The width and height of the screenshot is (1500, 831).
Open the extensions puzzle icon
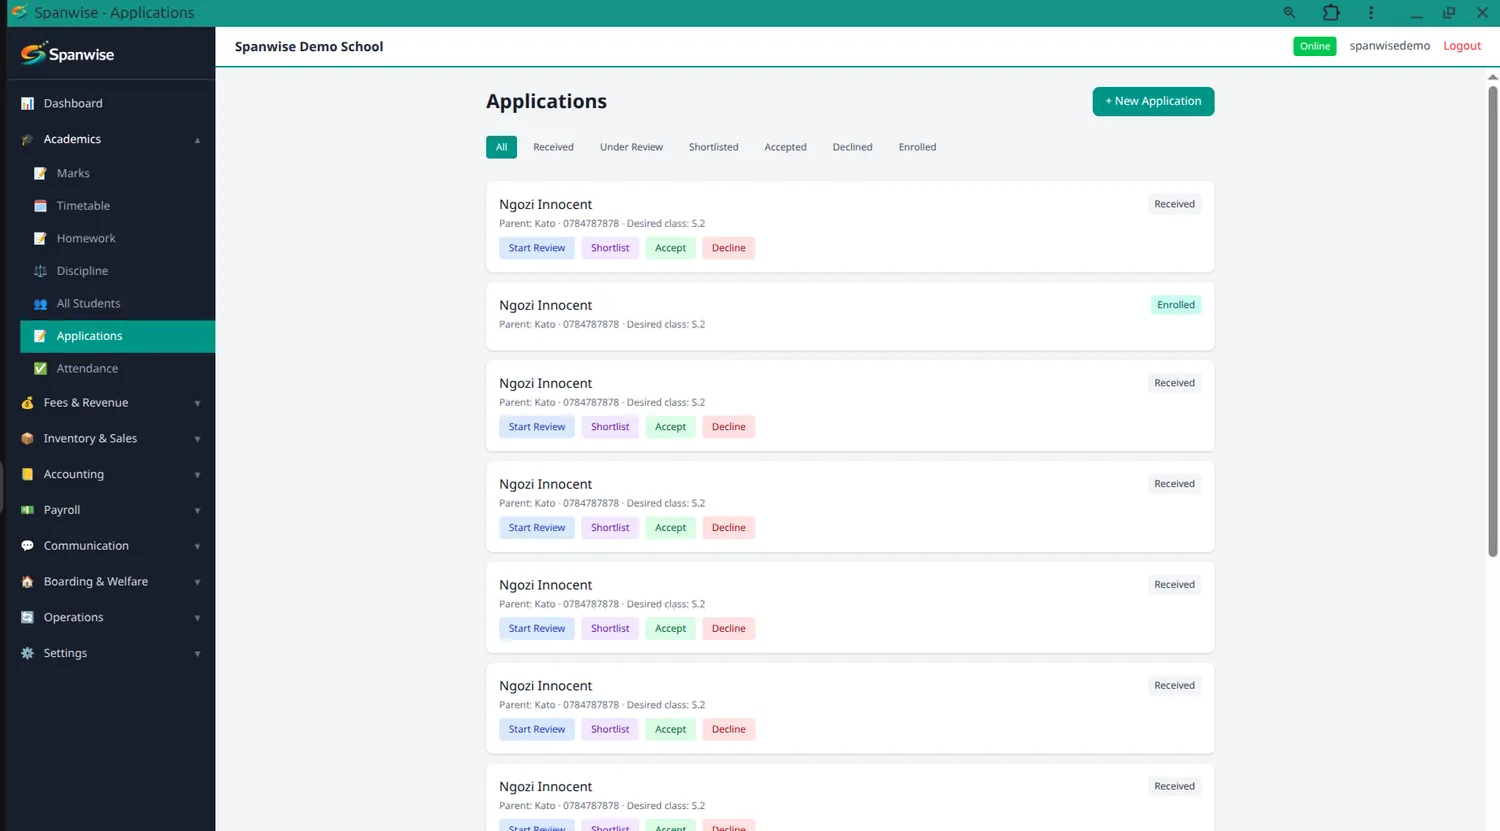click(x=1331, y=13)
